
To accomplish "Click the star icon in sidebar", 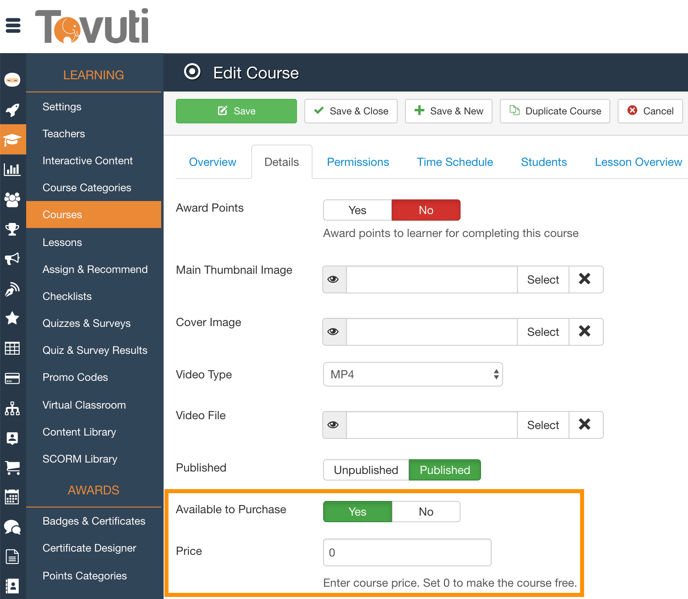I will [x=12, y=318].
